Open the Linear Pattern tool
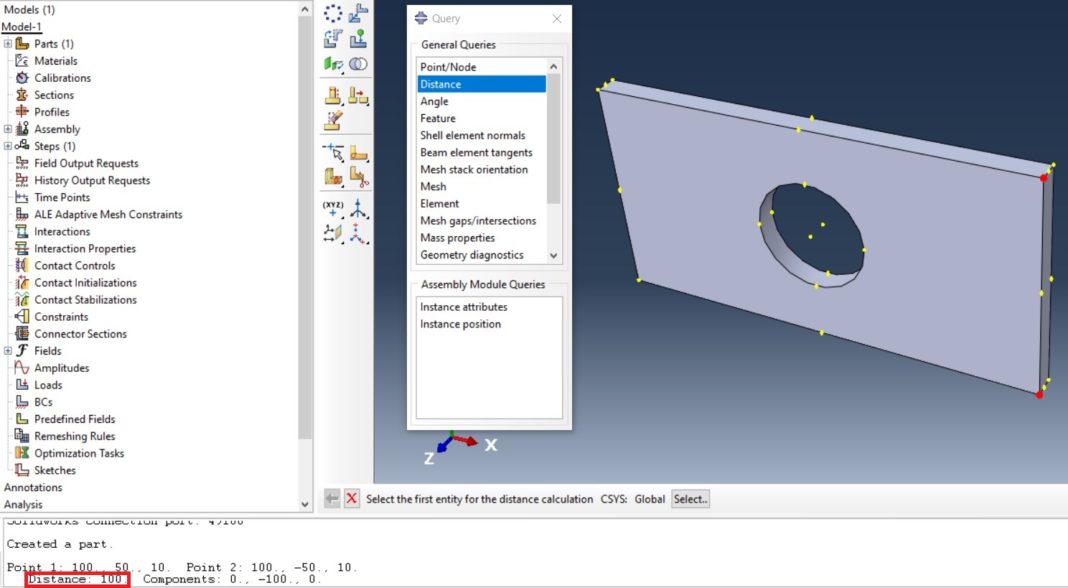The width and height of the screenshot is (1068, 588). pos(360,13)
